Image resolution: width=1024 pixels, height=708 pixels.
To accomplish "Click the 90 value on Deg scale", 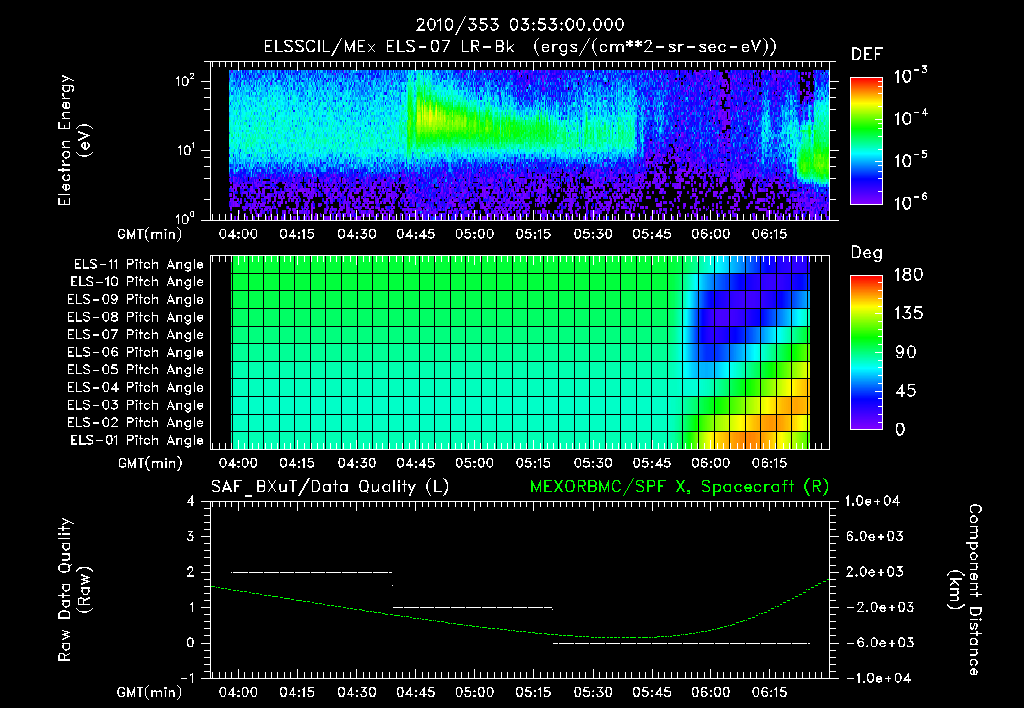I will point(906,352).
